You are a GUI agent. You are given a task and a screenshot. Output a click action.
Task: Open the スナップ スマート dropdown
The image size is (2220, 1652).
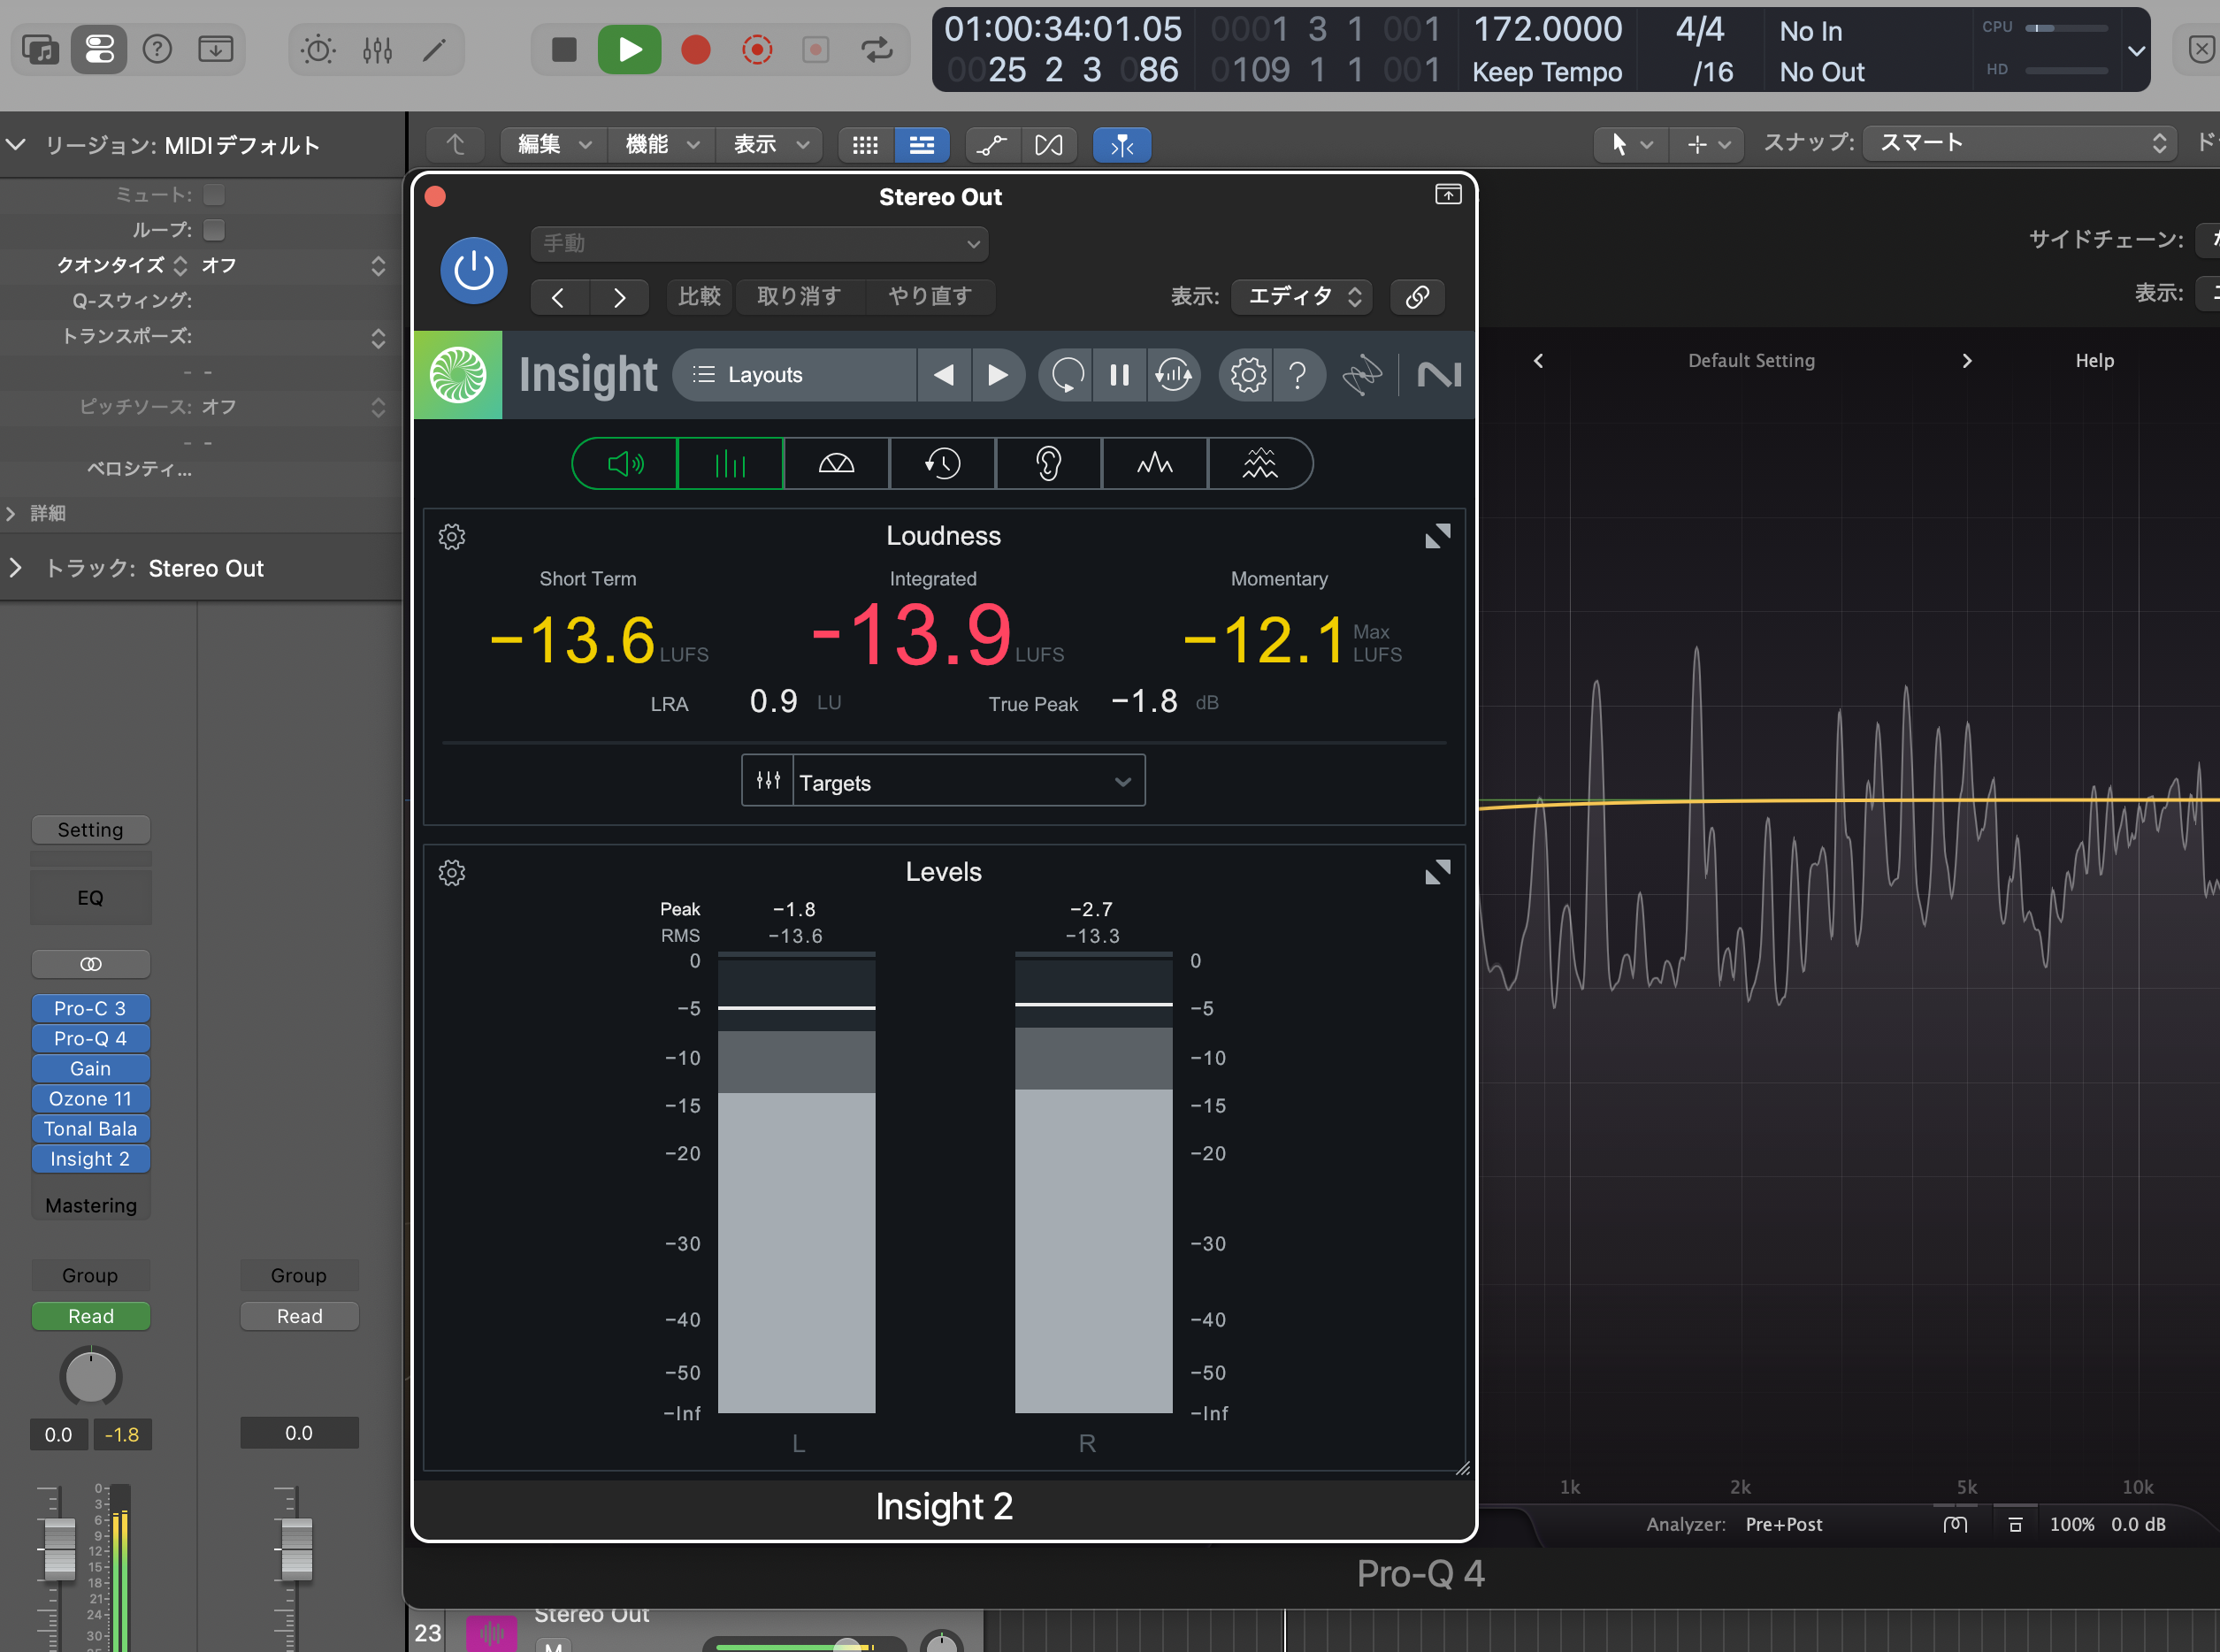[2020, 143]
